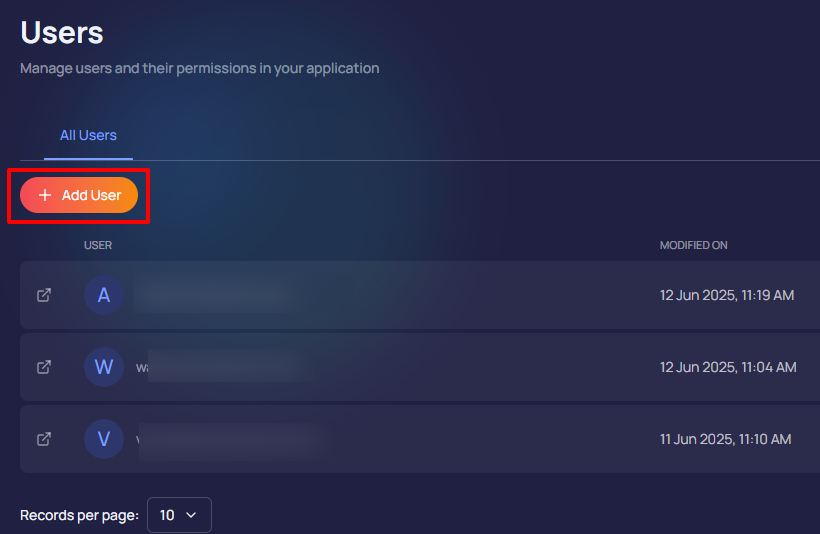Click the circular A avatar

coord(104,295)
